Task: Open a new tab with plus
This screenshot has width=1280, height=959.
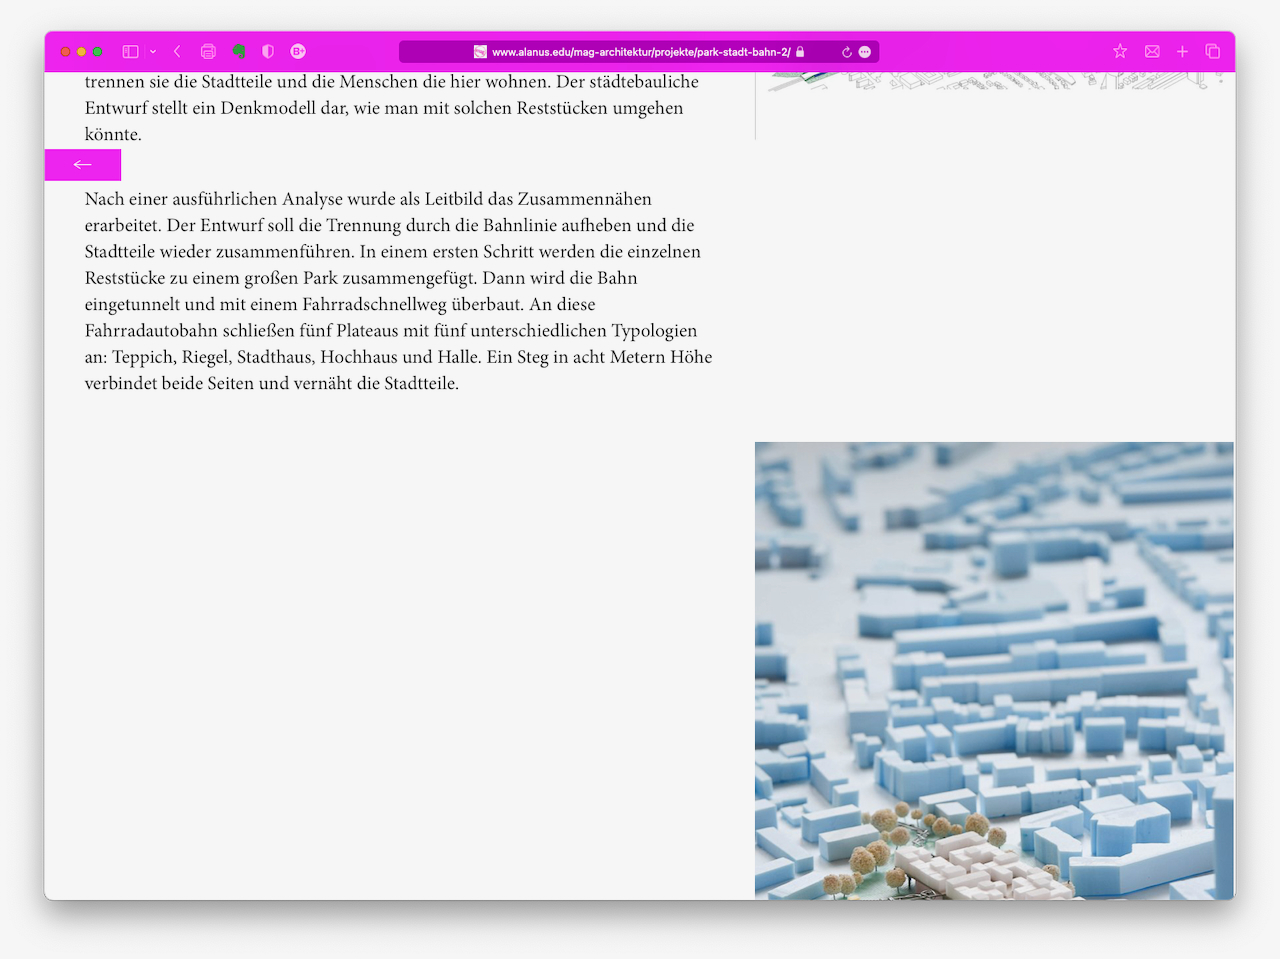Action: pos(1182,51)
